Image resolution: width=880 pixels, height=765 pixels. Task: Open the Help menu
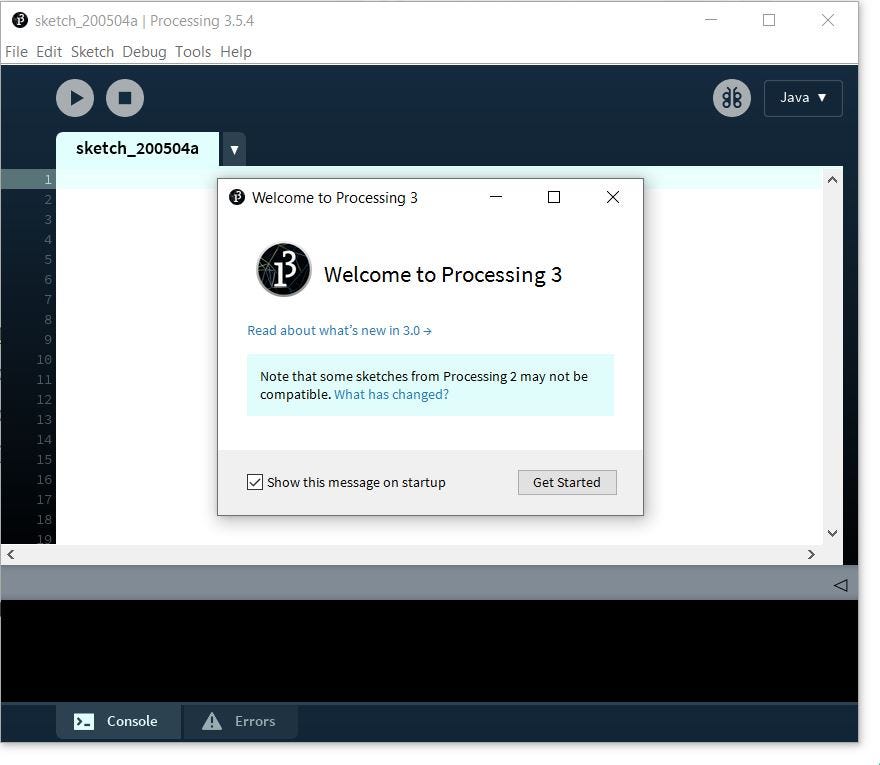[x=236, y=52]
